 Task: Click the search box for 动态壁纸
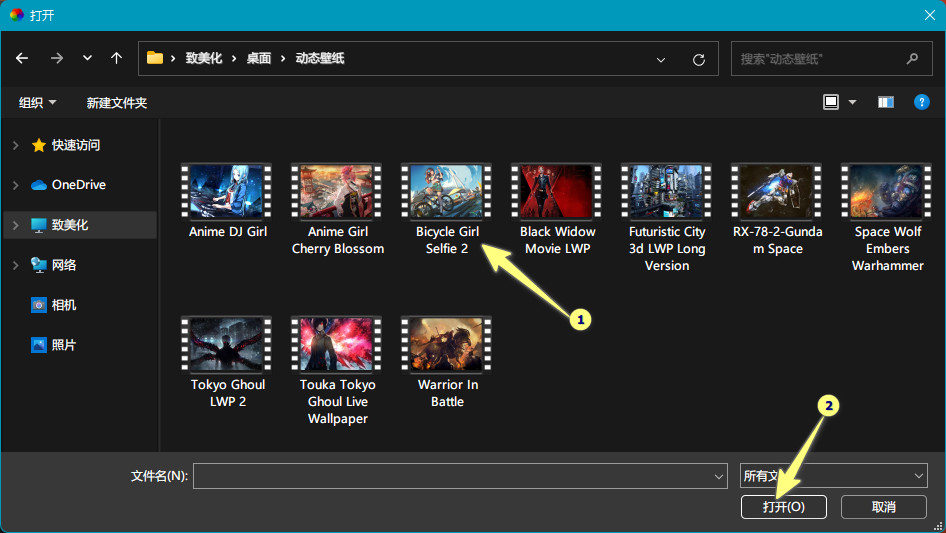tap(831, 59)
